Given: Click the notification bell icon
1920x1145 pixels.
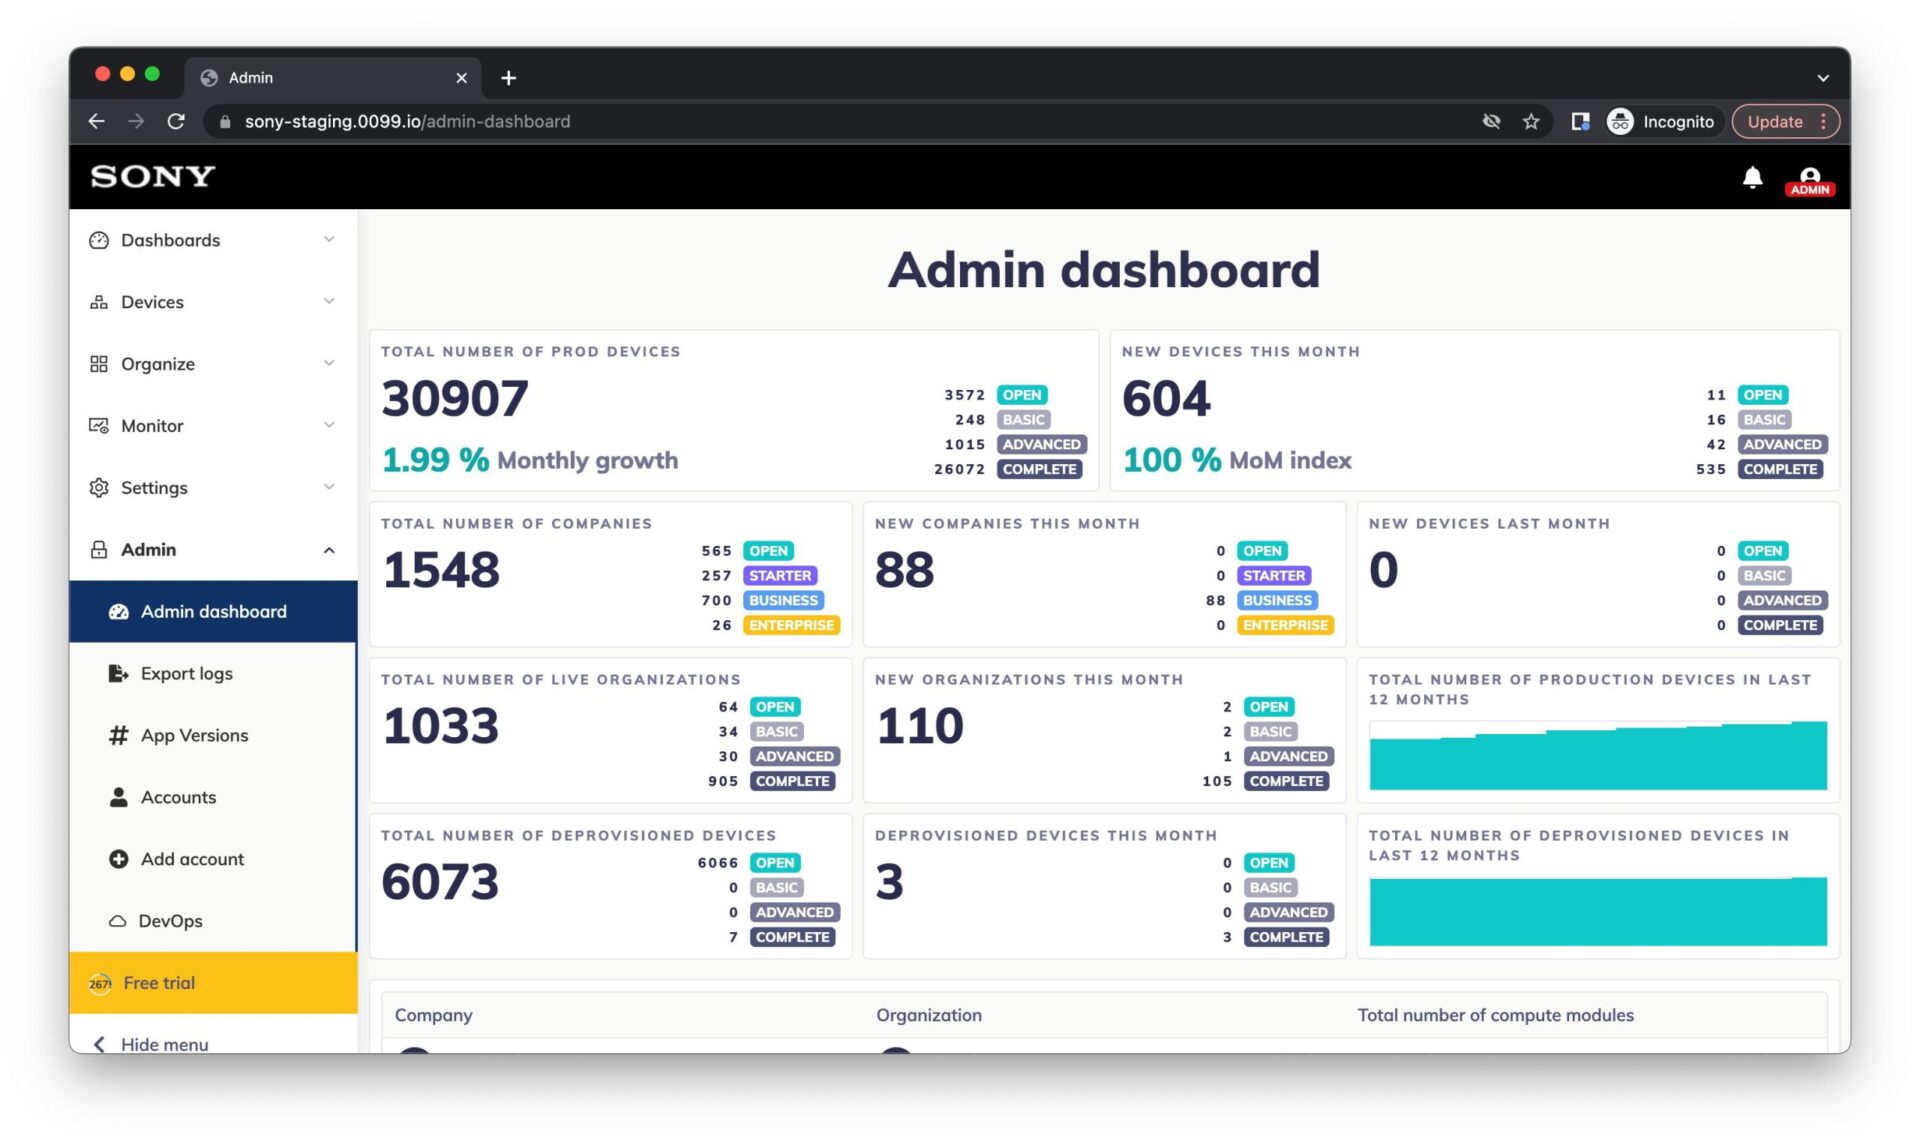Looking at the screenshot, I should pyautogui.click(x=1752, y=178).
